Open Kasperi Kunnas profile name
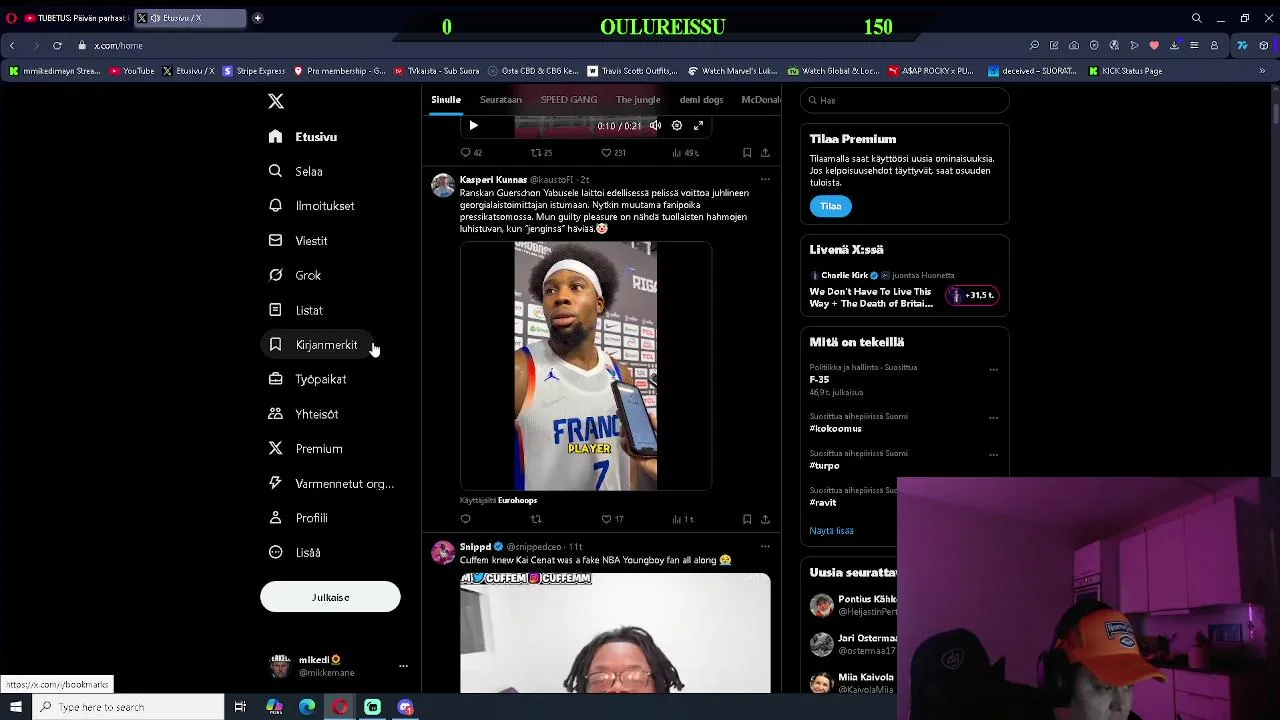The width and height of the screenshot is (1280, 720). point(493,180)
